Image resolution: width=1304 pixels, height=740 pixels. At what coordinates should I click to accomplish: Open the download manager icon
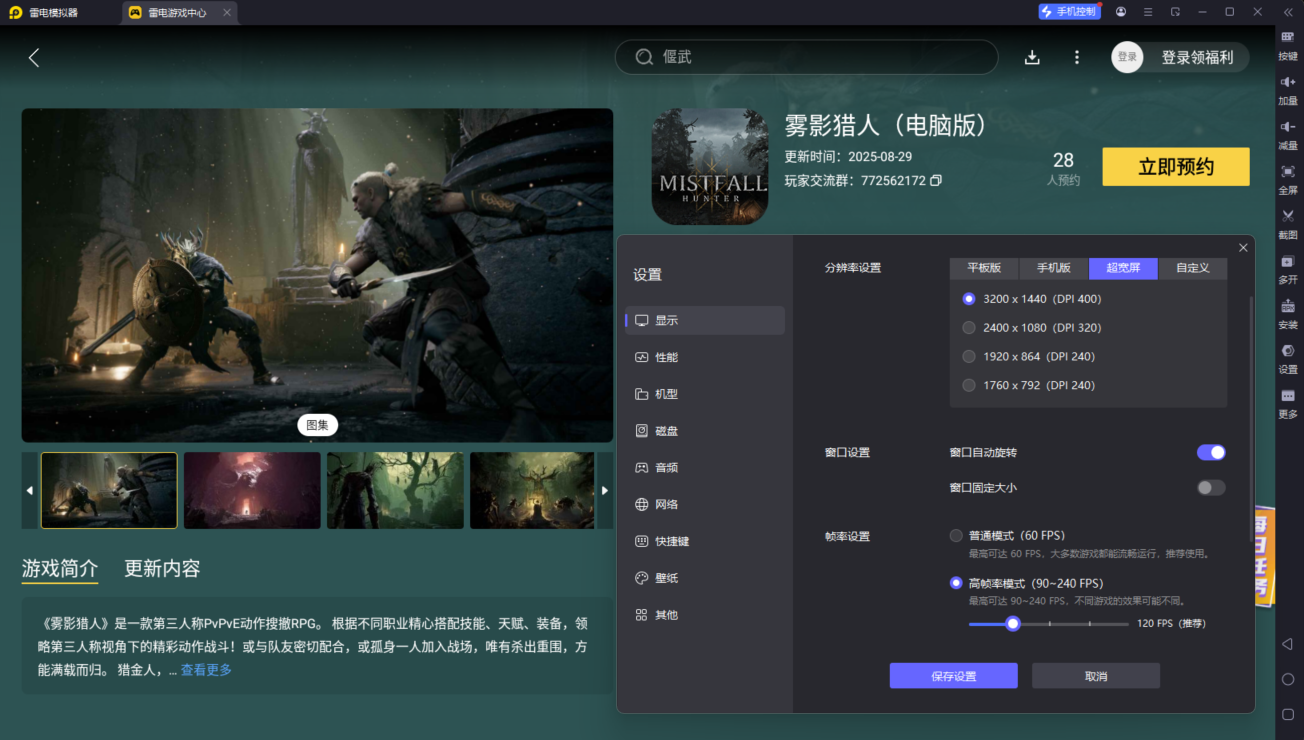pyautogui.click(x=1032, y=58)
